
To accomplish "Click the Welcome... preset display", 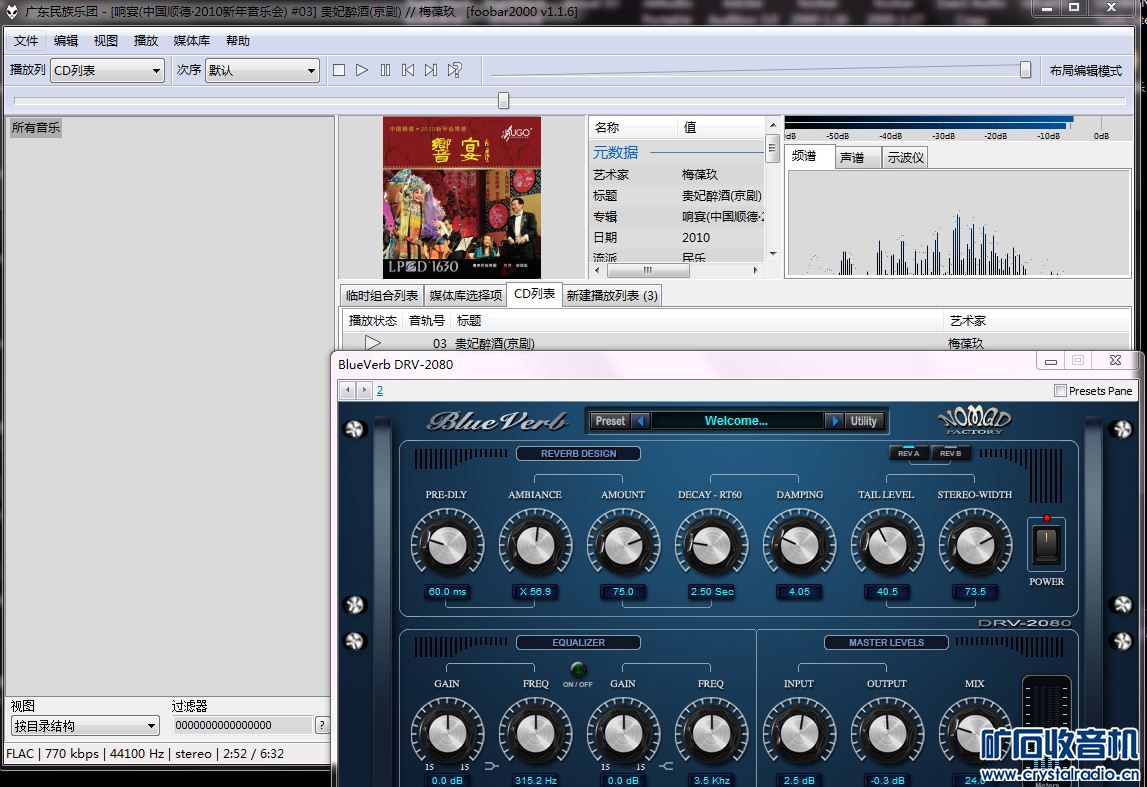I will [x=737, y=421].
